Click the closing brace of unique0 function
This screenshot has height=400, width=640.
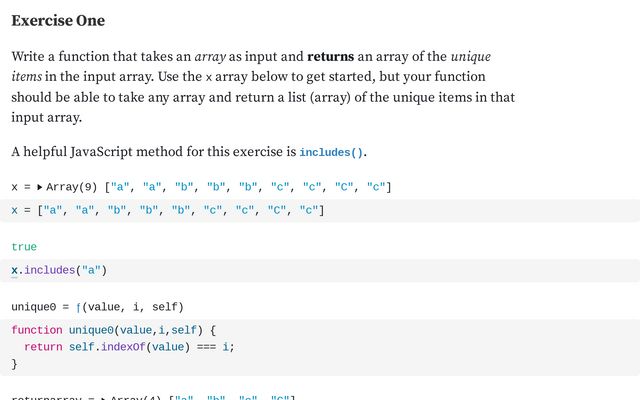(14, 364)
